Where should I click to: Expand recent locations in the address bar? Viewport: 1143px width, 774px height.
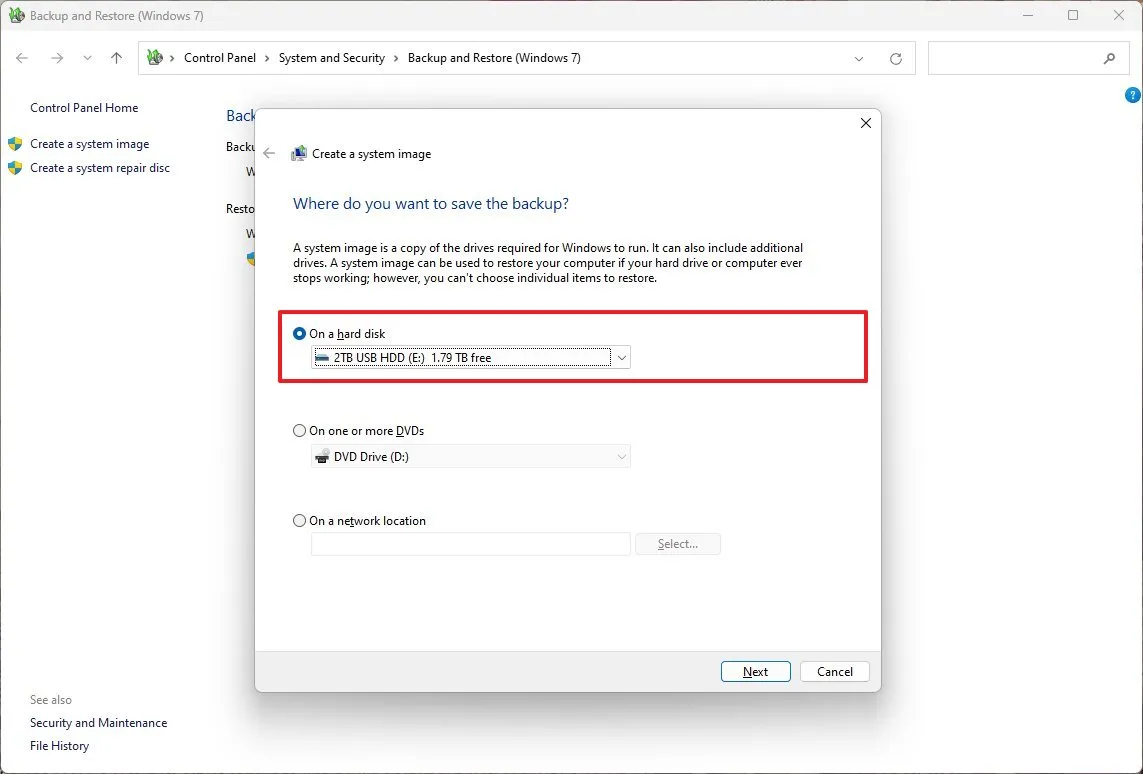coord(858,58)
